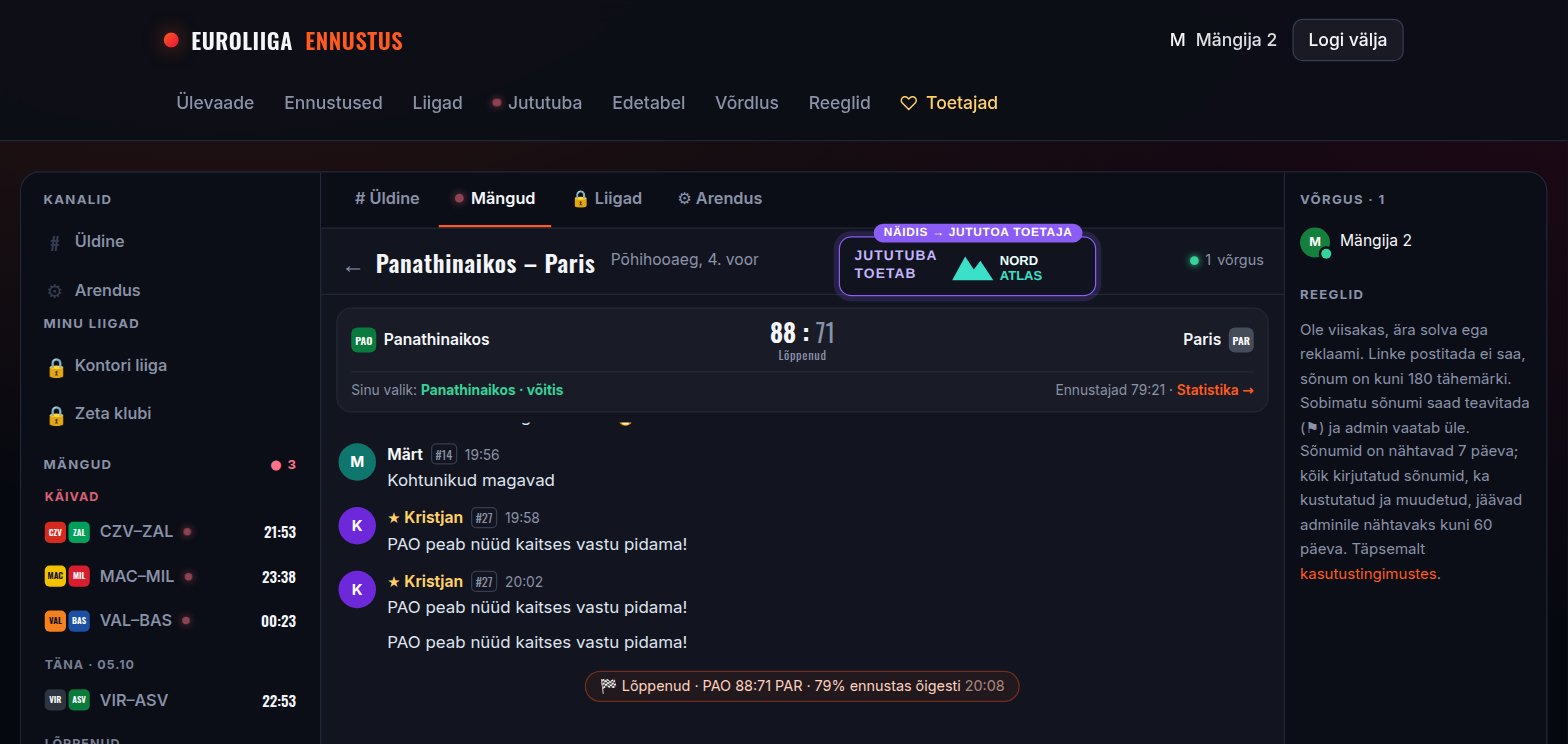Open Jututuba in the top navigation

pyautogui.click(x=538, y=103)
